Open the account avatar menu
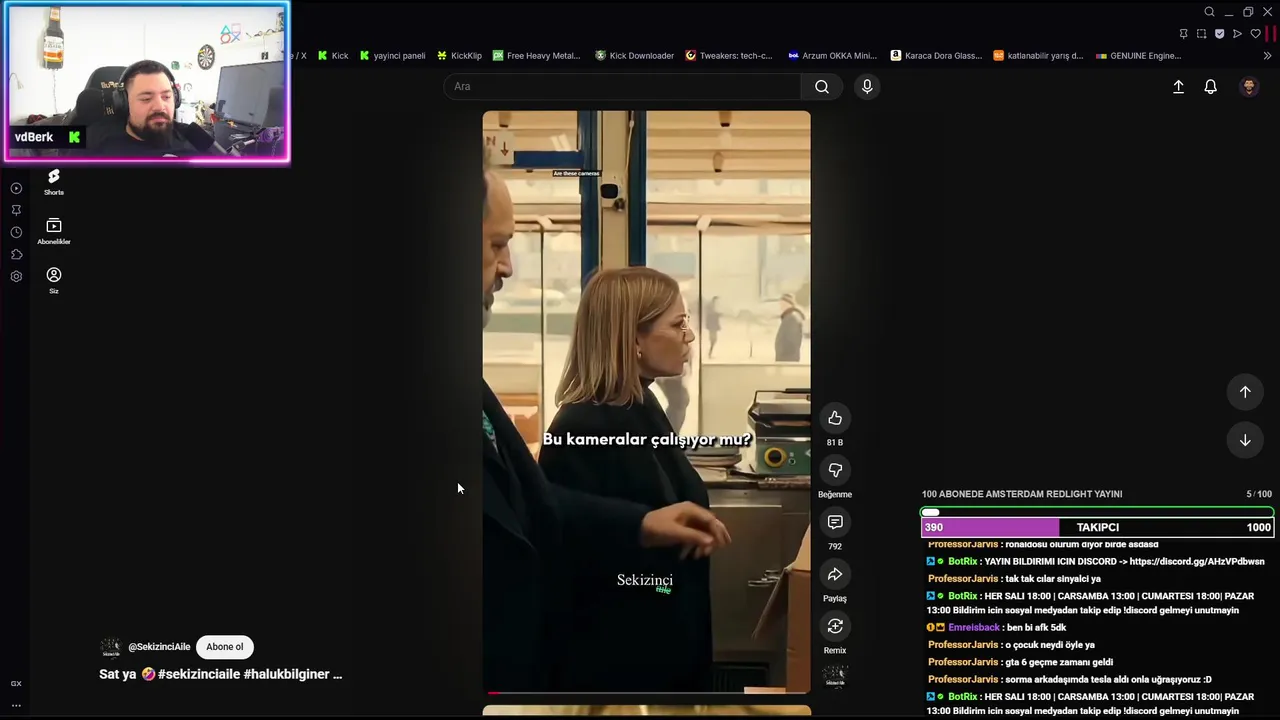This screenshot has width=1280, height=720. click(1248, 87)
